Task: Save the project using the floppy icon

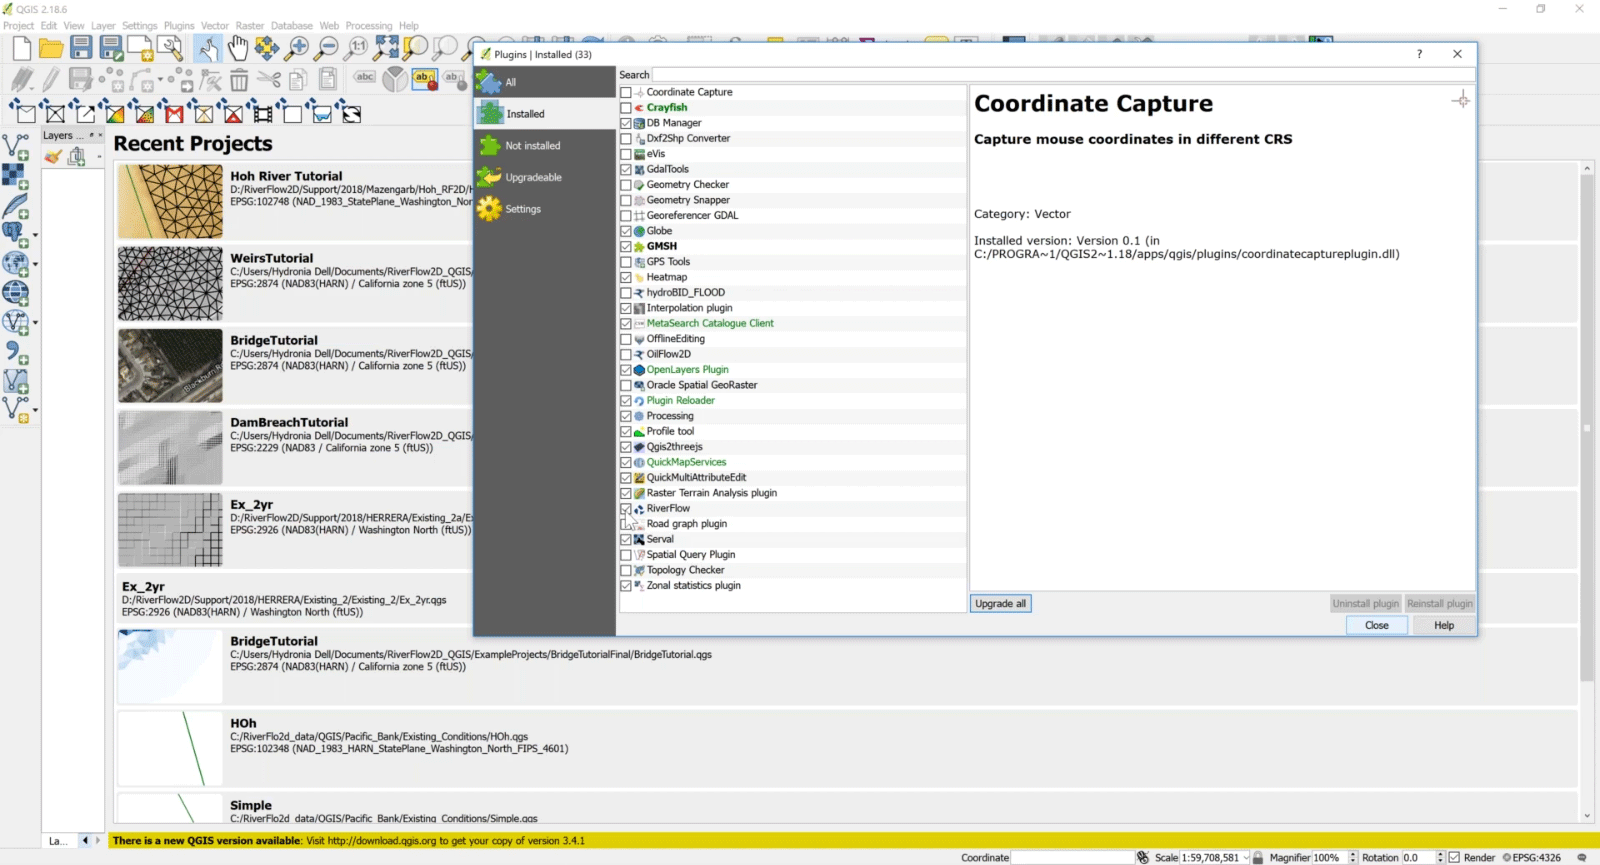Action: coord(81,48)
